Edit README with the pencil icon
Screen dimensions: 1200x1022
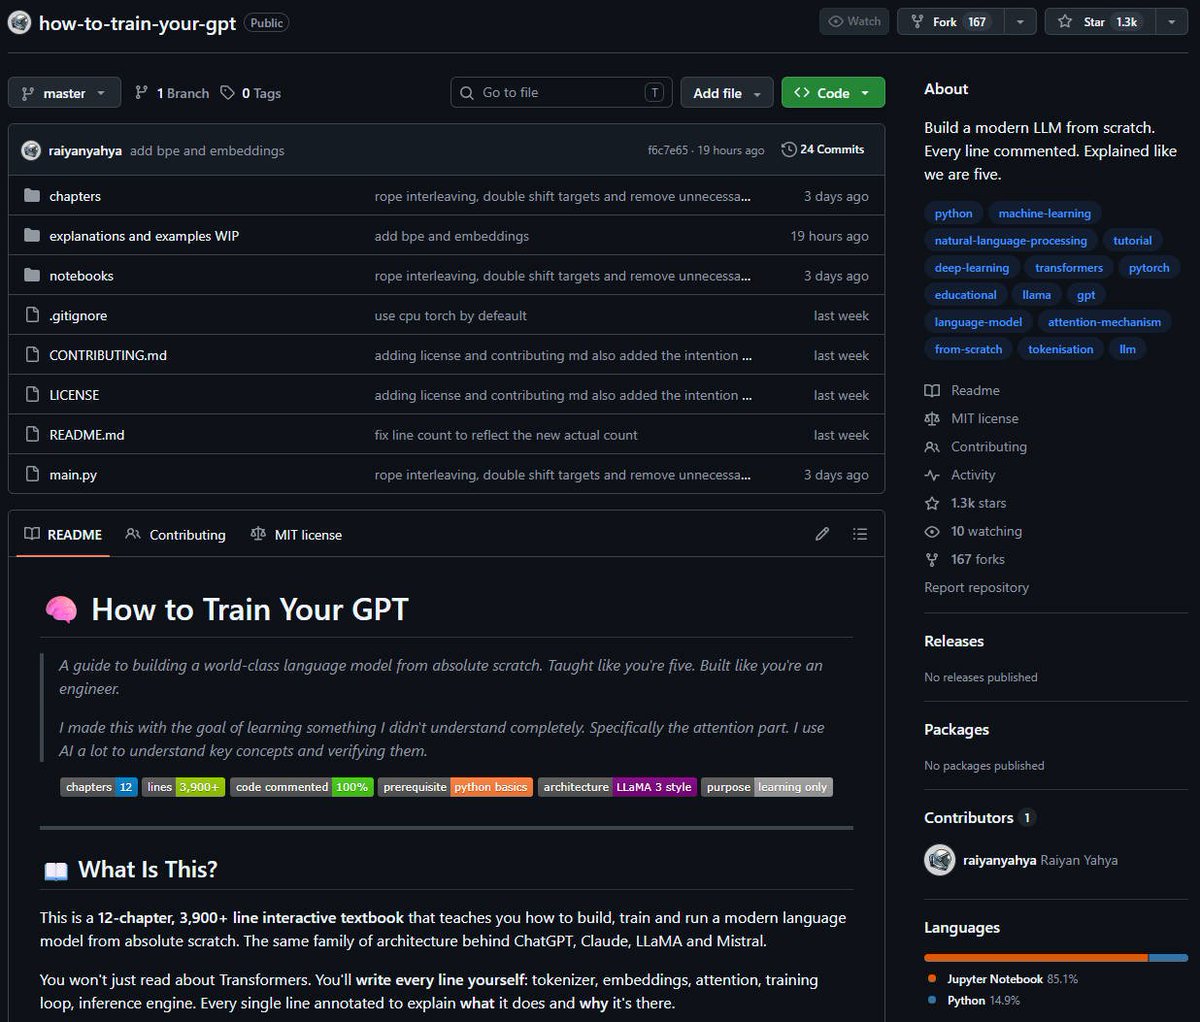coord(822,534)
